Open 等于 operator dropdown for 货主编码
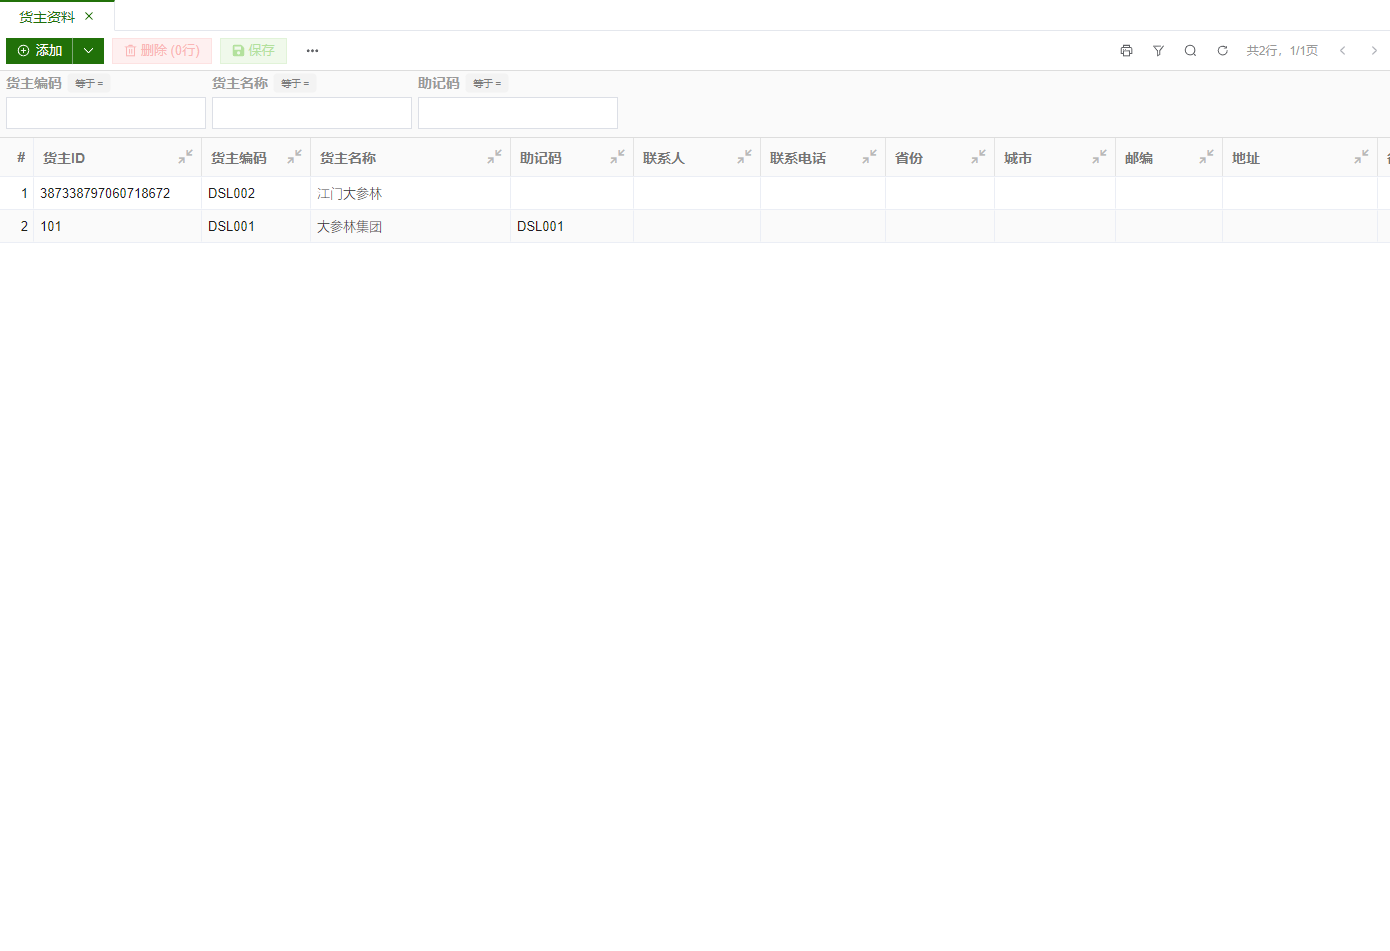Viewport: 1390px width, 951px height. click(x=89, y=84)
